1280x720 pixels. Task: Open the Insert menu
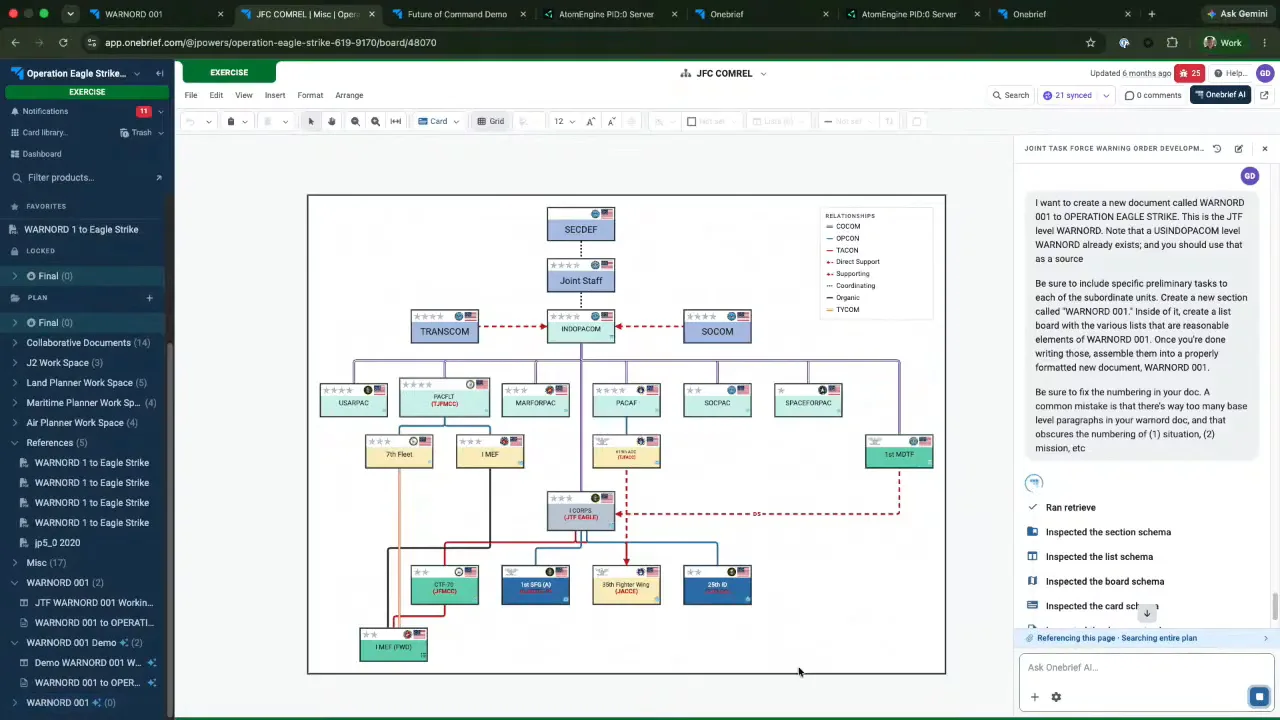[x=275, y=95]
